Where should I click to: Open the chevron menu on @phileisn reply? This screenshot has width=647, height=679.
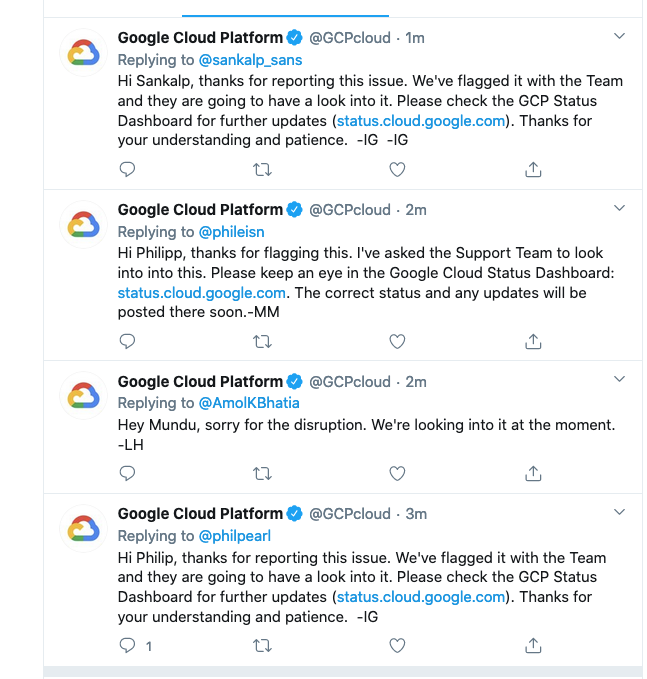[x=620, y=208]
